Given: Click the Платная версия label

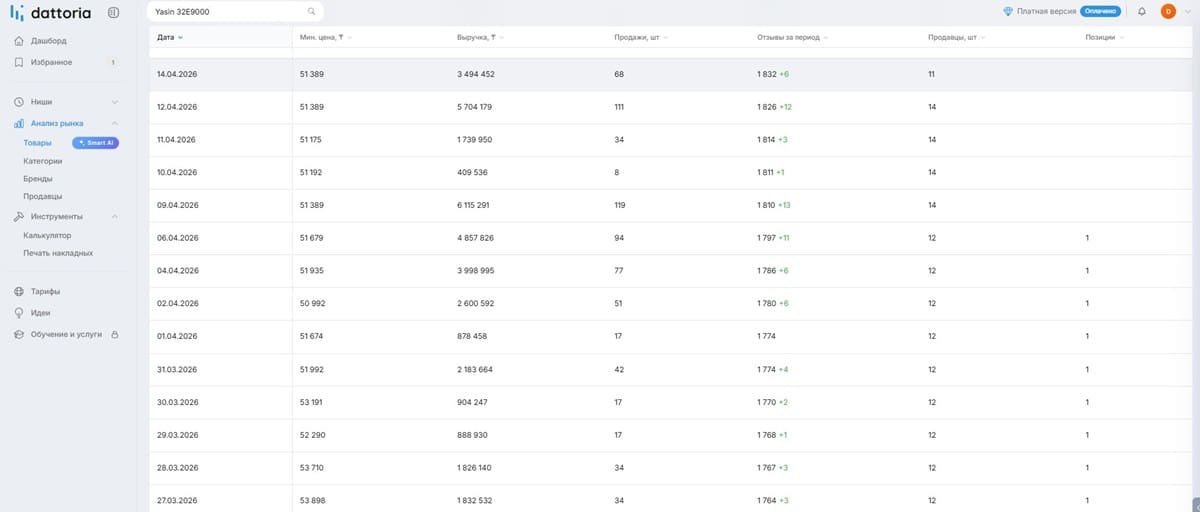Looking at the screenshot, I should [x=1046, y=12].
